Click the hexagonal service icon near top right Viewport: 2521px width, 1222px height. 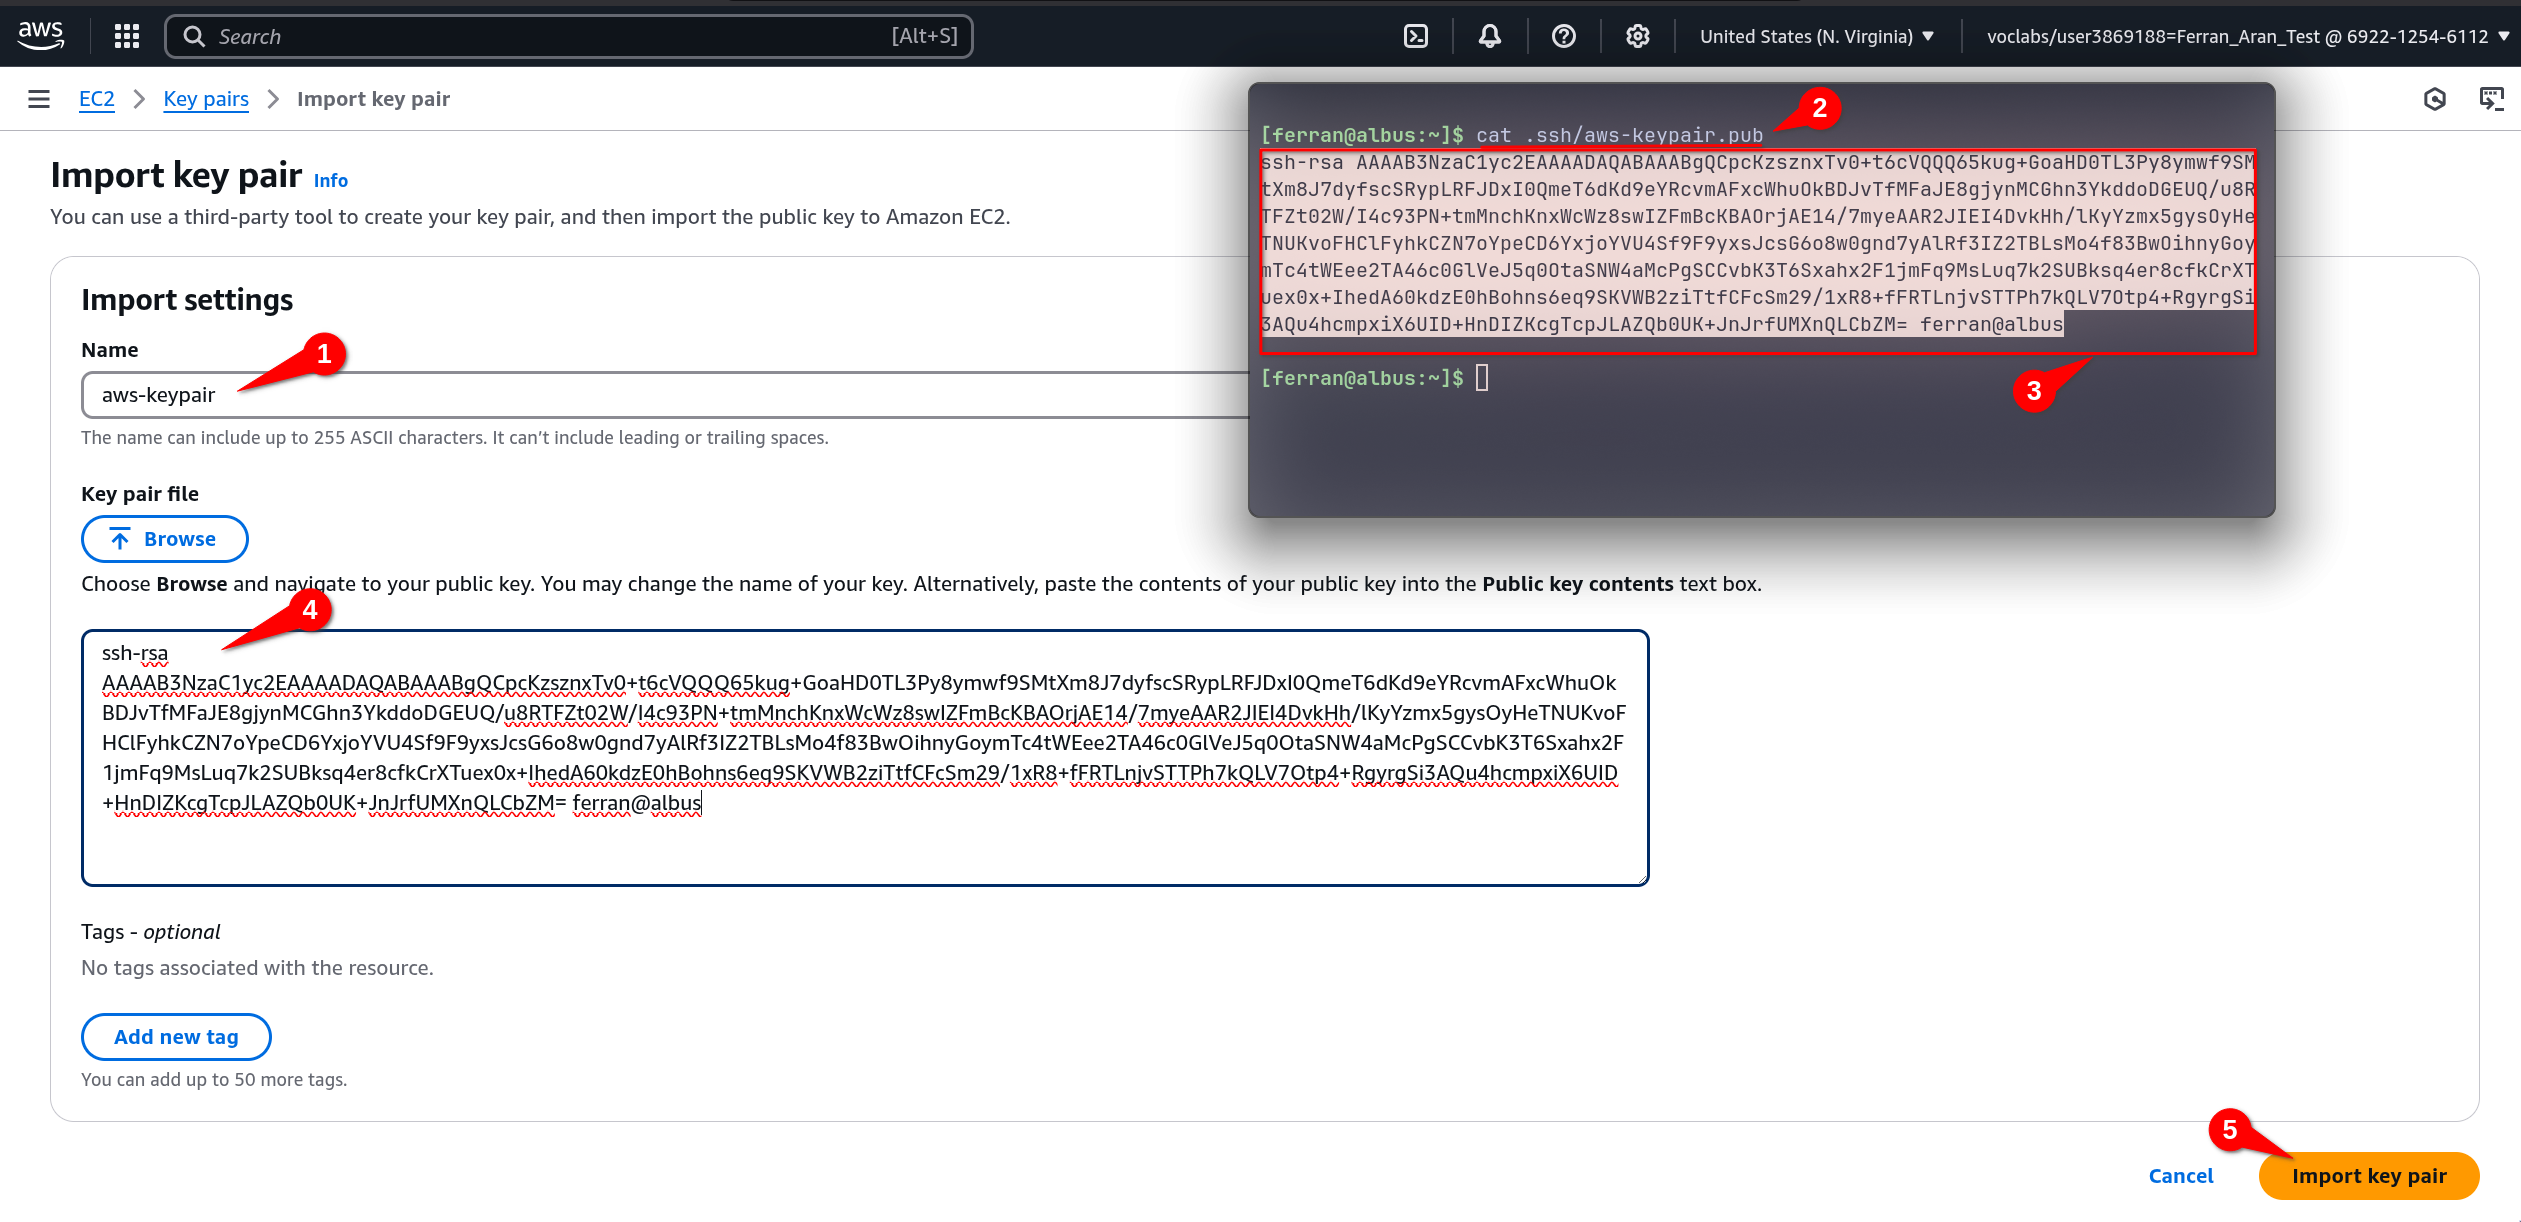[2436, 99]
